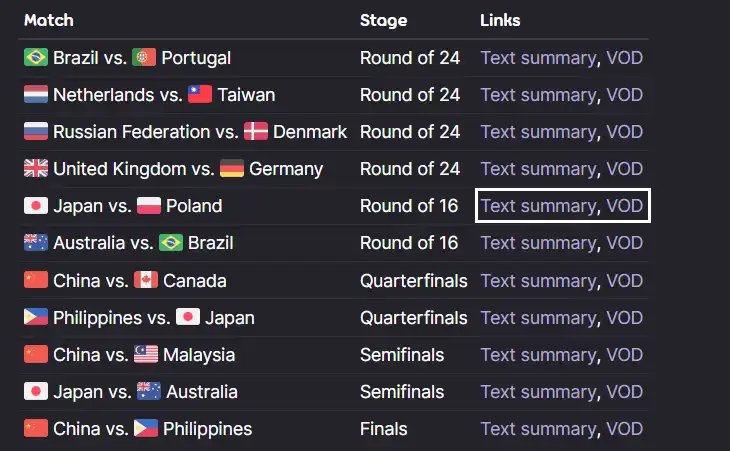Click the Germany flag icon

coord(232,168)
